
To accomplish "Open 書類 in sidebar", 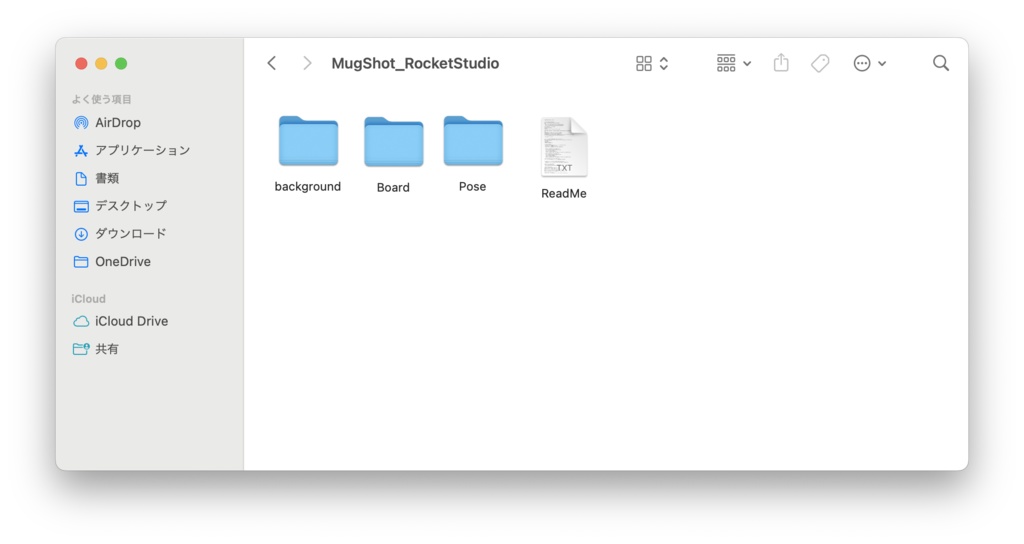I will click(107, 178).
